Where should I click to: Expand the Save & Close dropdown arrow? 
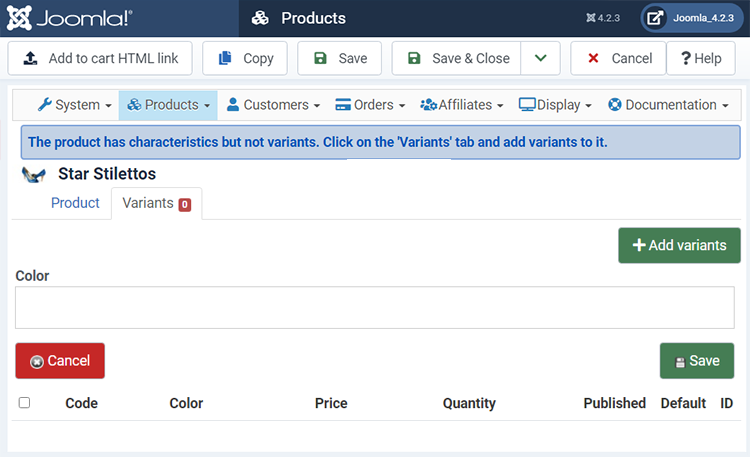[540, 58]
